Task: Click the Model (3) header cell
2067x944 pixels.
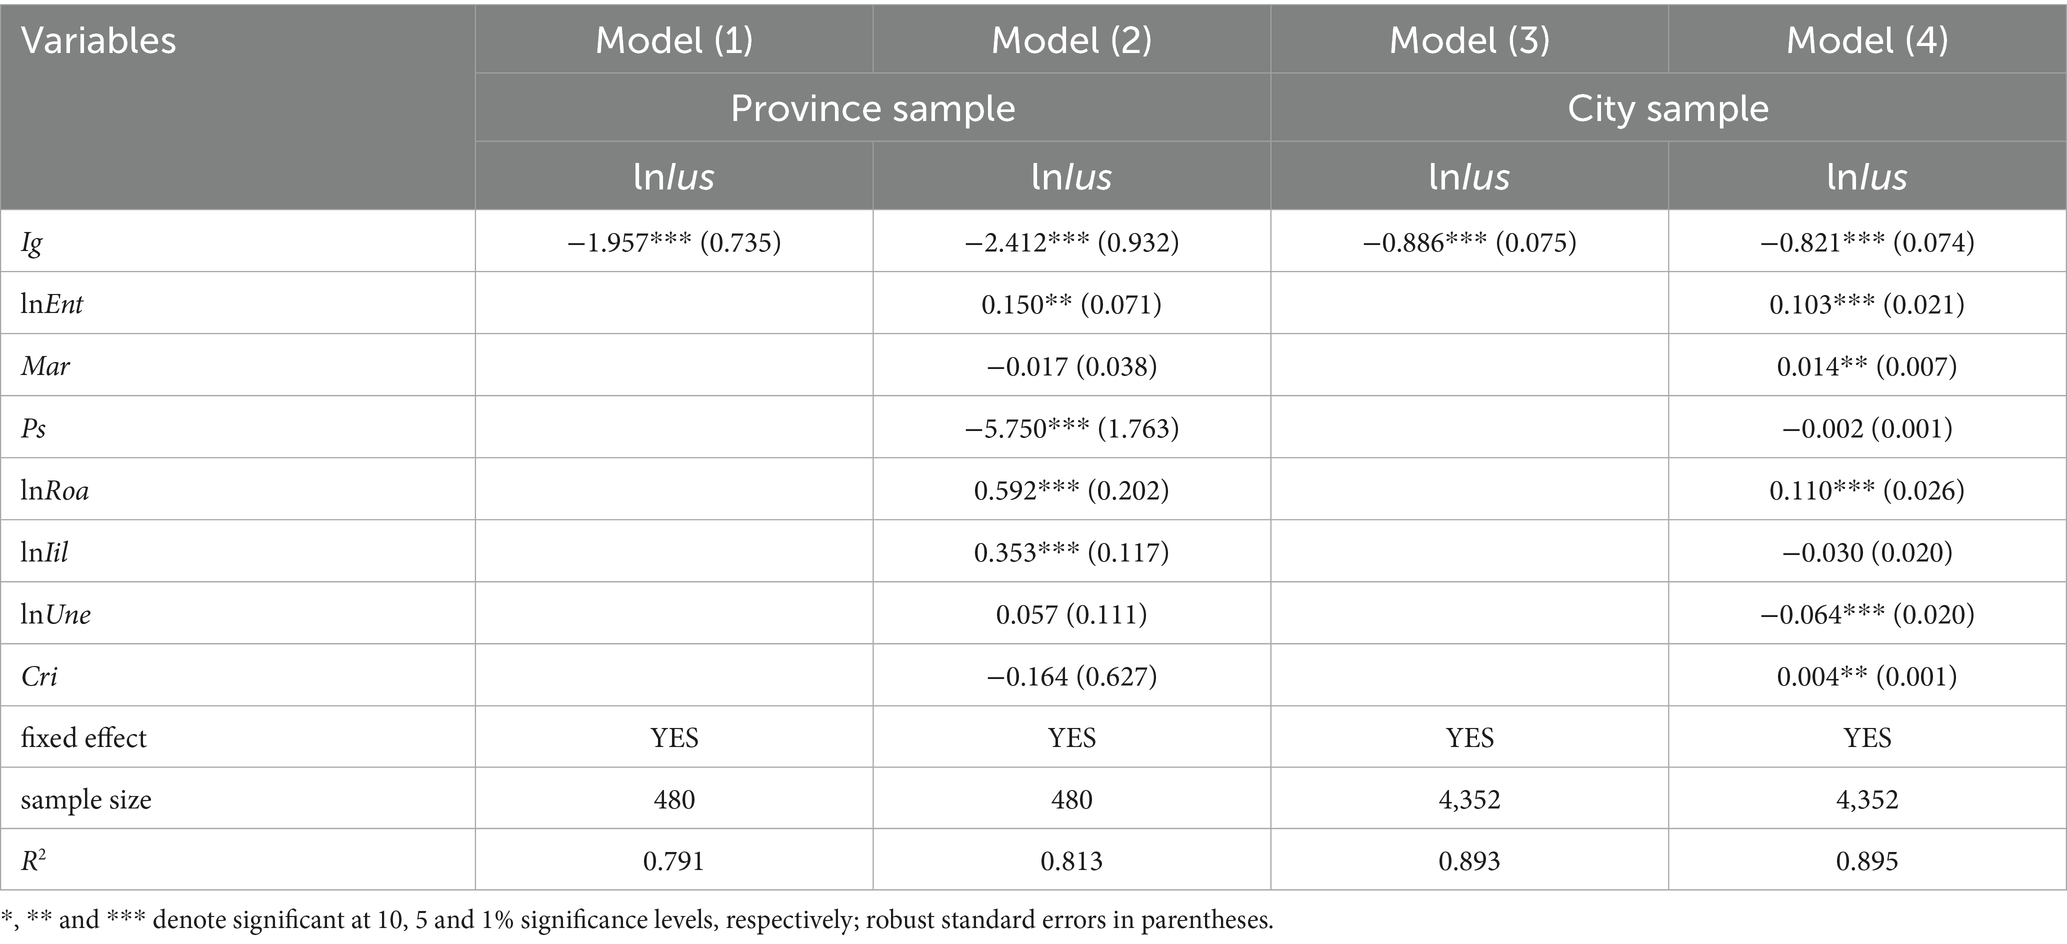Action: (1469, 40)
